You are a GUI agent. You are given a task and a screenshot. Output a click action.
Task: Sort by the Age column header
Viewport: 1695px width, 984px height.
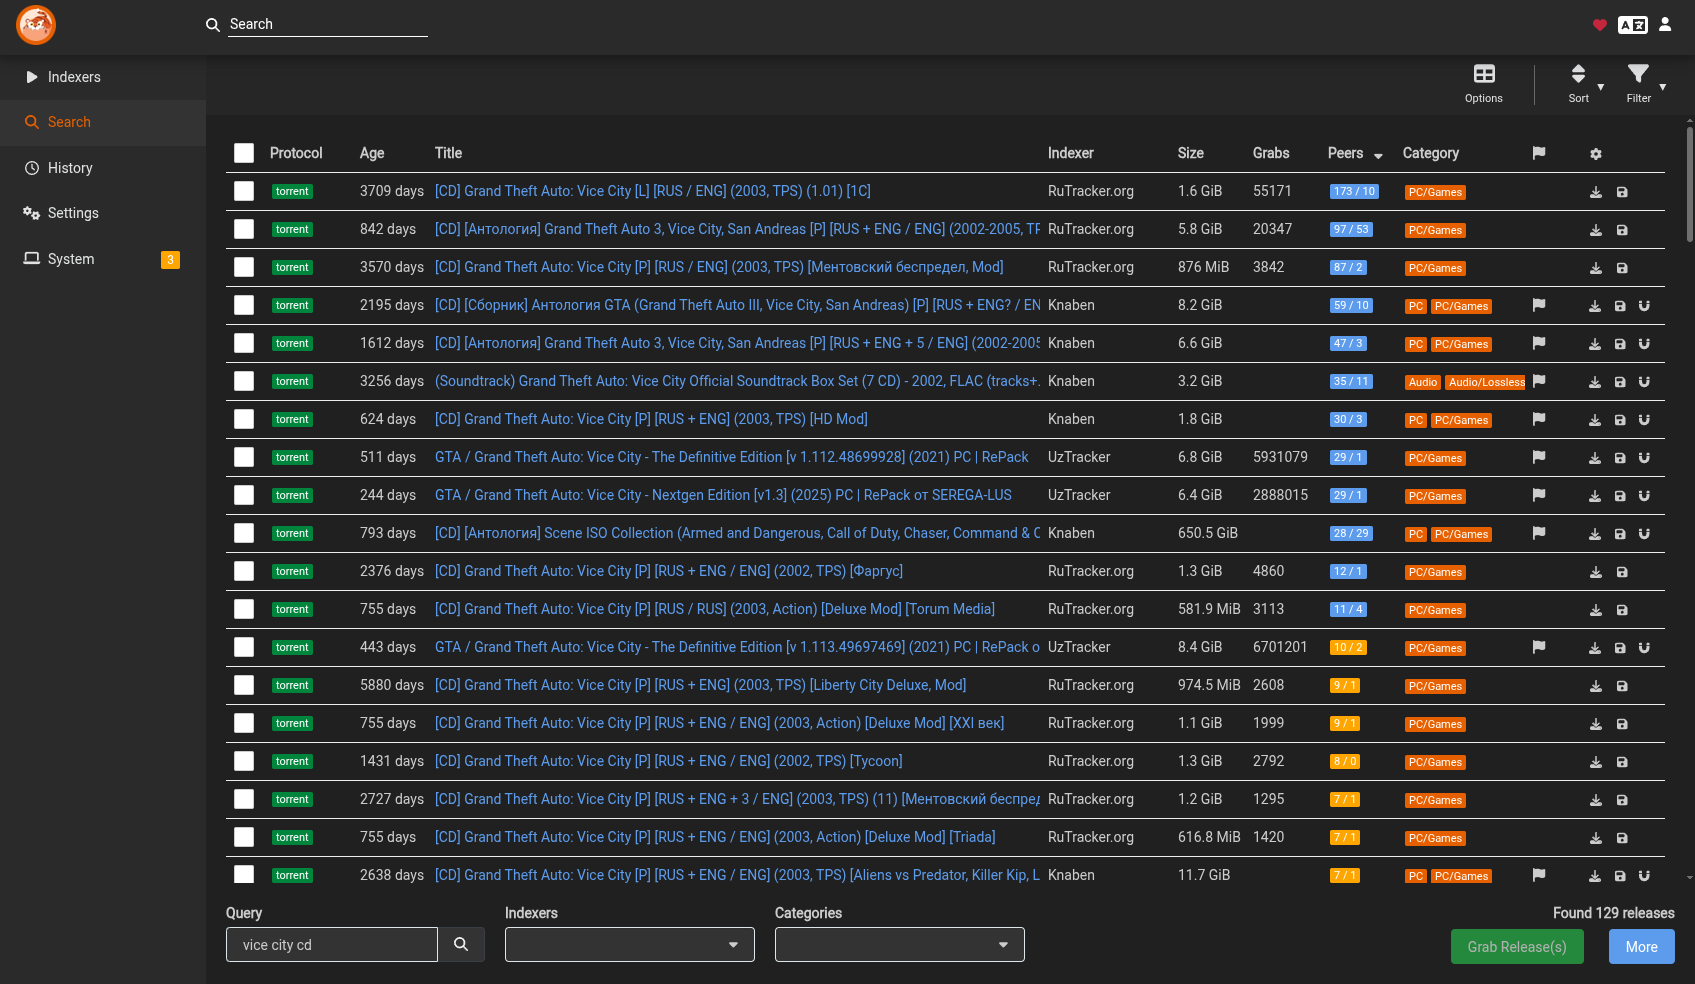(372, 153)
